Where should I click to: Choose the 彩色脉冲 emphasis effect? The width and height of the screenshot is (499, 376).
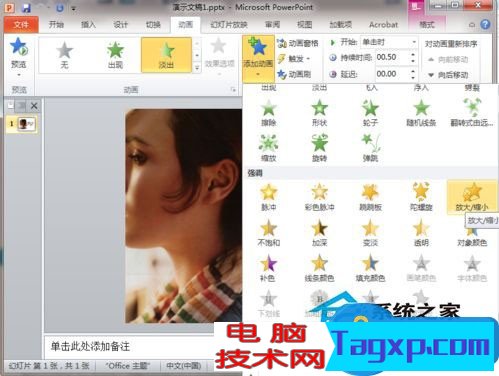[319, 197]
